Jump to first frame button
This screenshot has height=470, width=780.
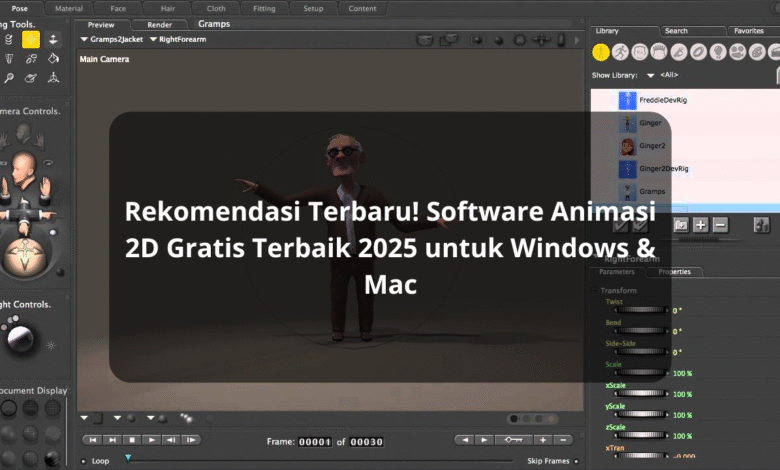point(93,440)
